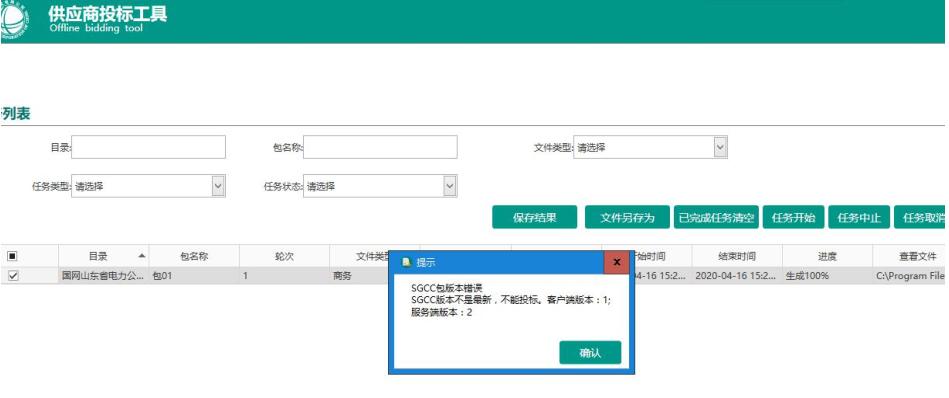Click the 任务中止 button
Image resolution: width=949 pixels, height=398 pixels.
[859, 218]
